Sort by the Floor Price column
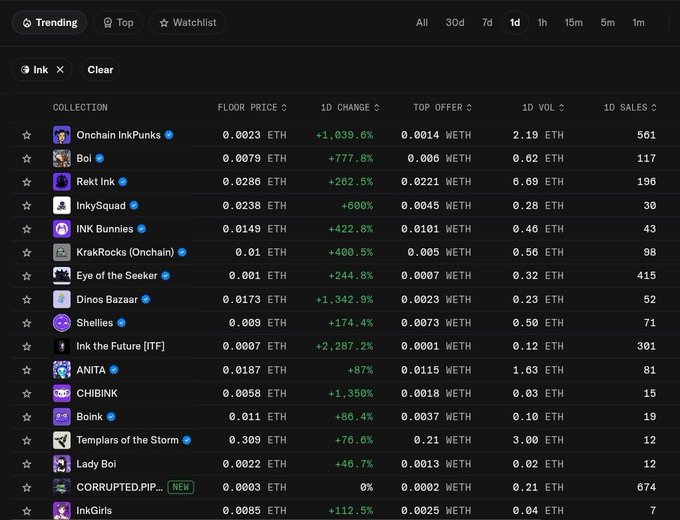 pyautogui.click(x=252, y=108)
